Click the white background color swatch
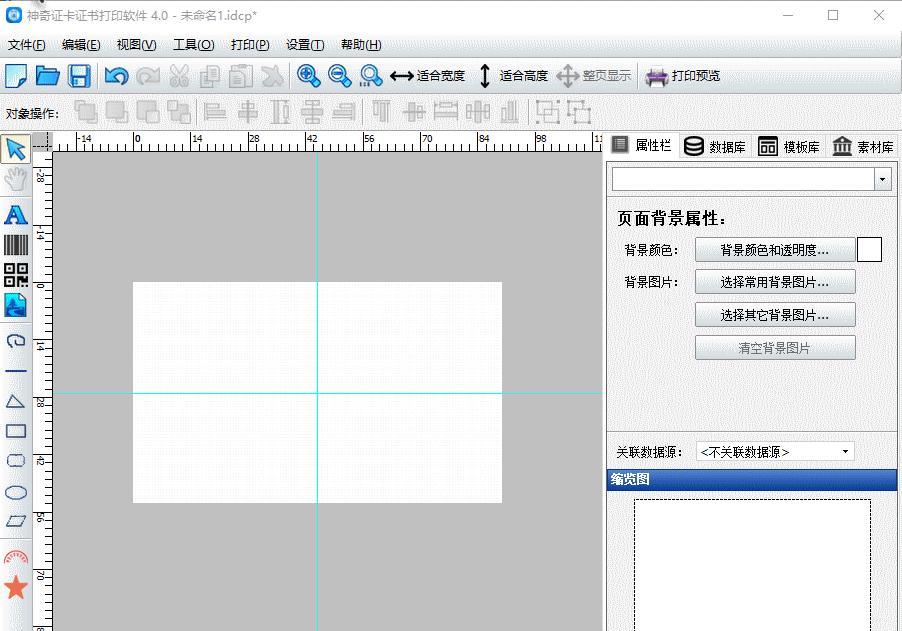This screenshot has width=902, height=631. click(869, 250)
